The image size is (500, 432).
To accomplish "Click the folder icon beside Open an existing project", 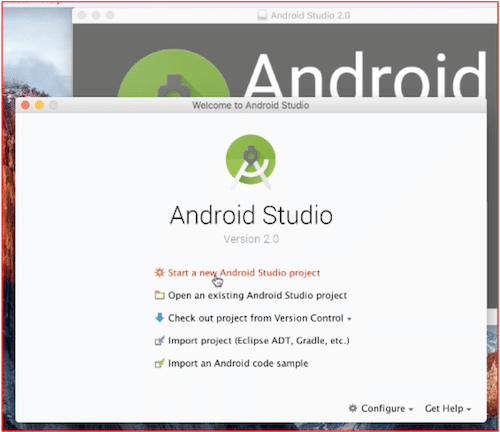I will 160,295.
